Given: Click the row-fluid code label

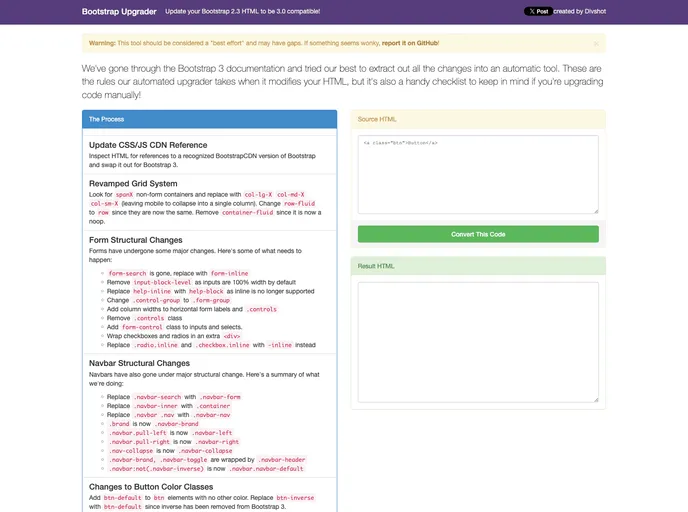Looking at the screenshot, I should pos(299,204).
